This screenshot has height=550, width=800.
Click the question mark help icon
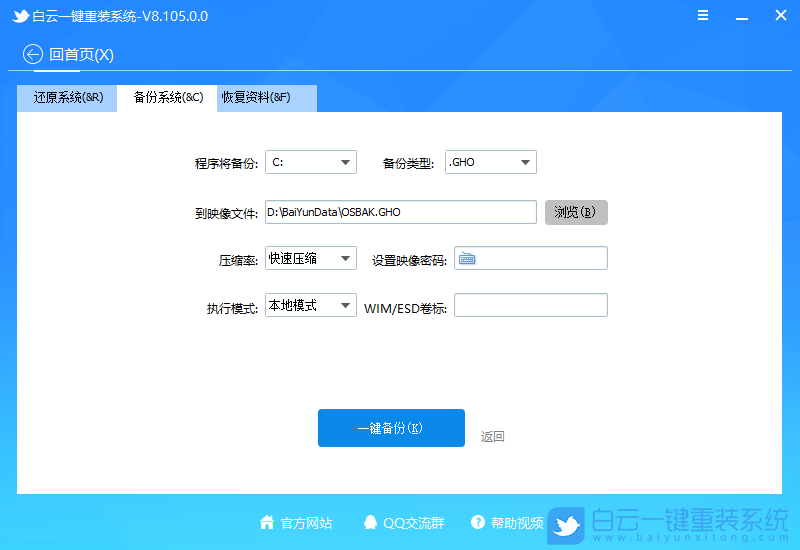click(478, 522)
